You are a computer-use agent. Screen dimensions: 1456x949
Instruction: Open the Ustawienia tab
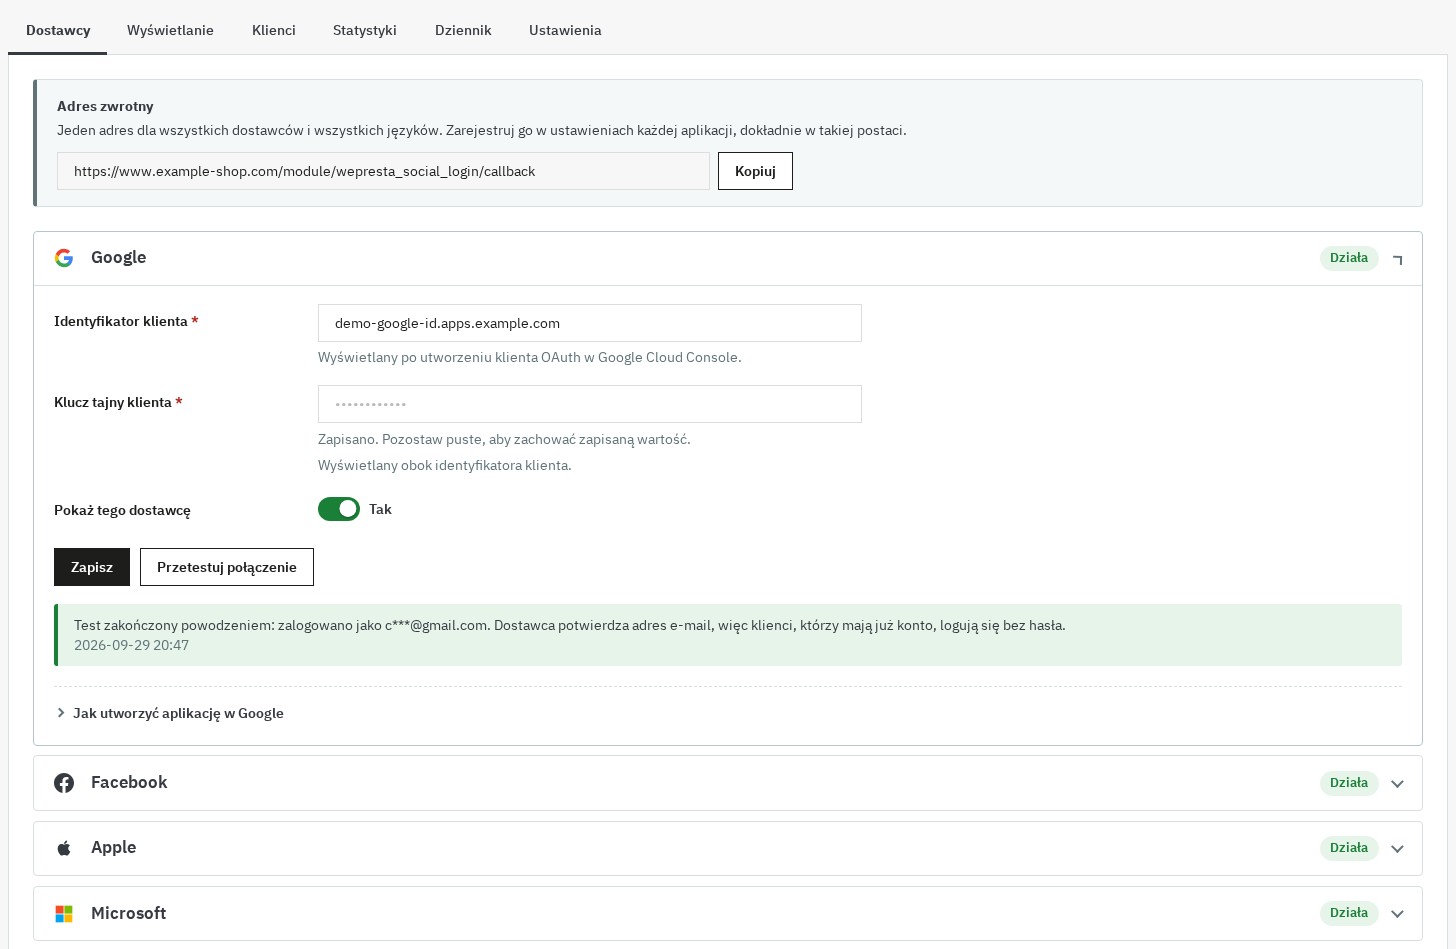(x=565, y=30)
